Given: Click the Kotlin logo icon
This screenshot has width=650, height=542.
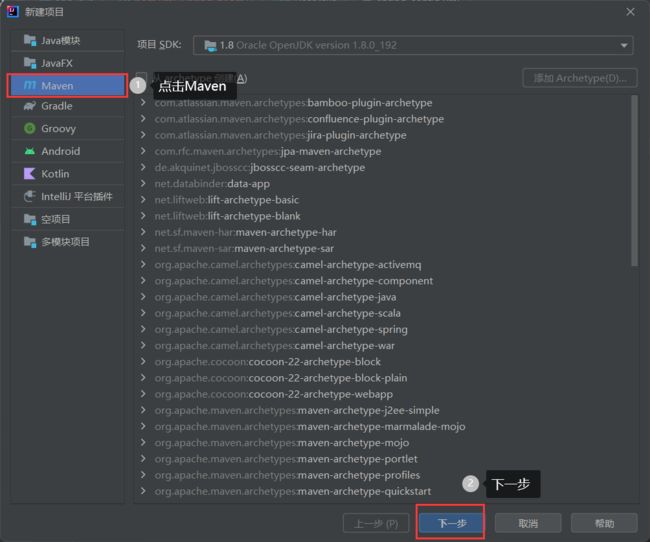Looking at the screenshot, I should tap(30, 174).
